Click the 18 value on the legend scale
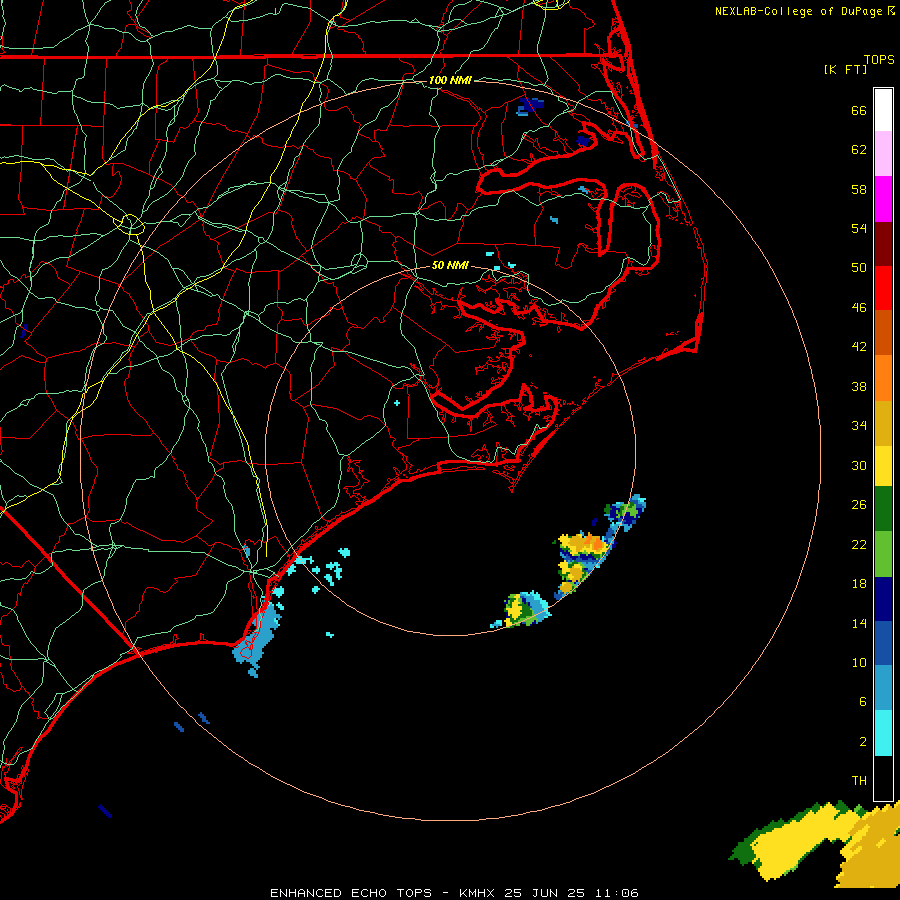The height and width of the screenshot is (900, 900). point(859,584)
